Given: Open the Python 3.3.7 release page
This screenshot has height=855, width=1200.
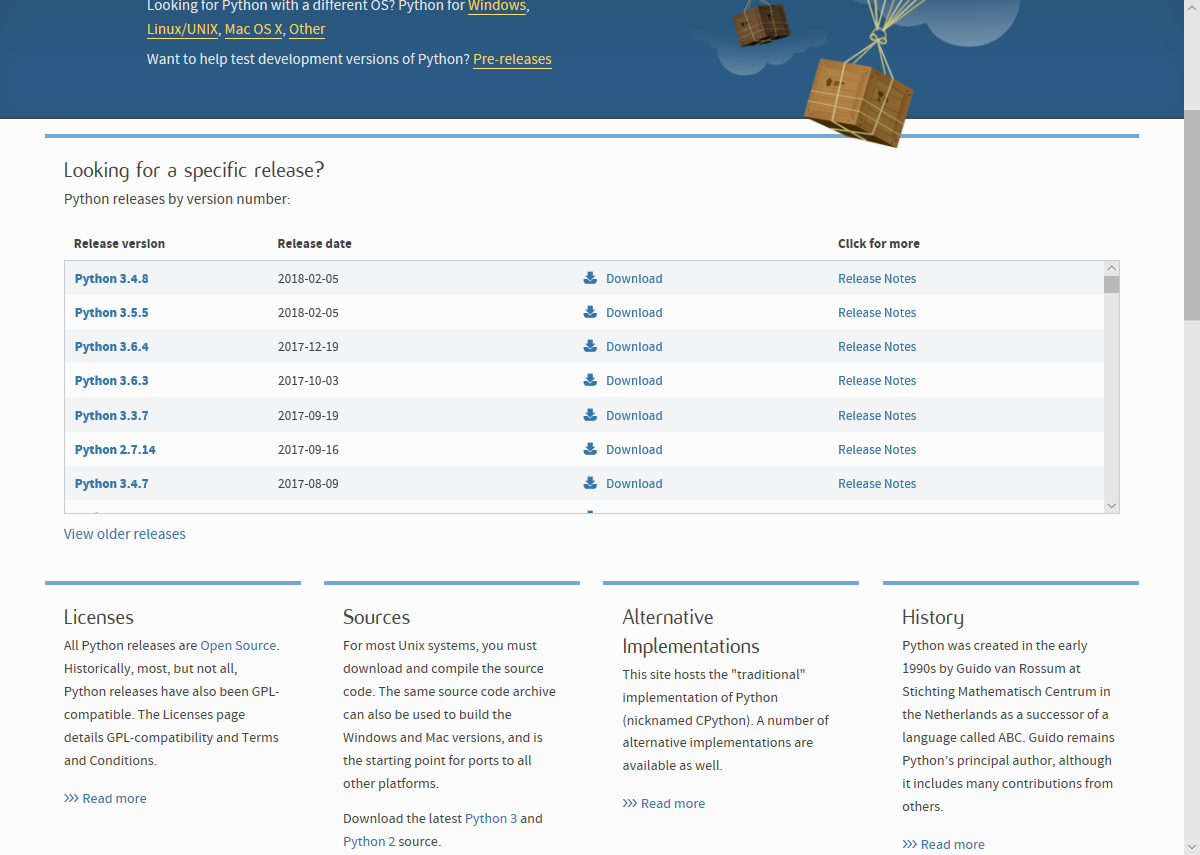Looking at the screenshot, I should tap(112, 416).
